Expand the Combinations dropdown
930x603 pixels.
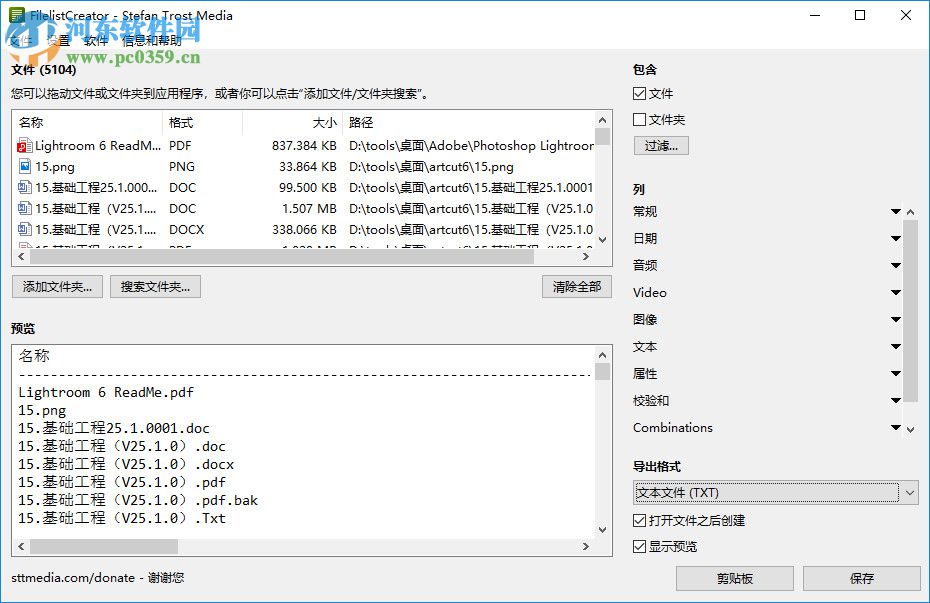895,427
